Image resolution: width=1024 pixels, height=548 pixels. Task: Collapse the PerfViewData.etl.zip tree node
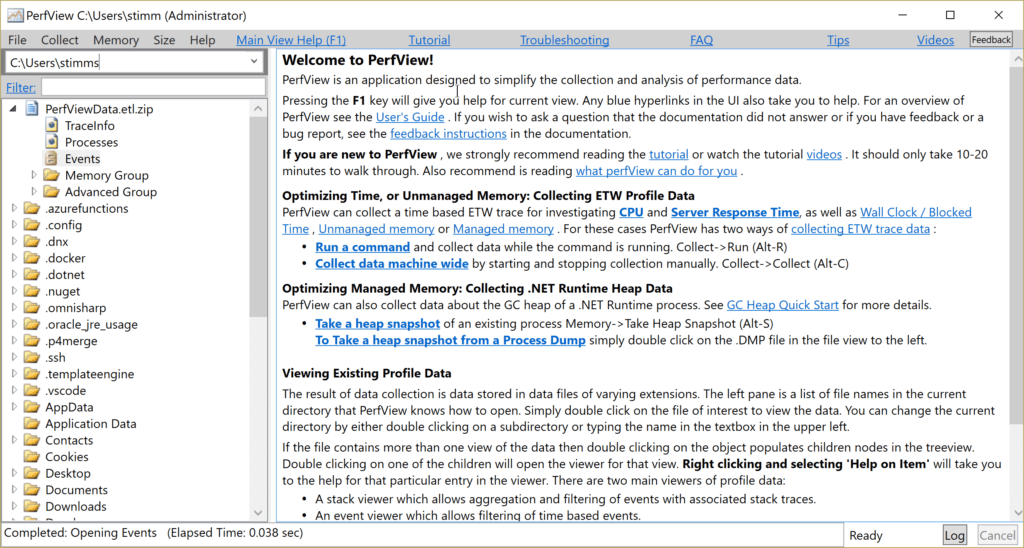(x=14, y=109)
